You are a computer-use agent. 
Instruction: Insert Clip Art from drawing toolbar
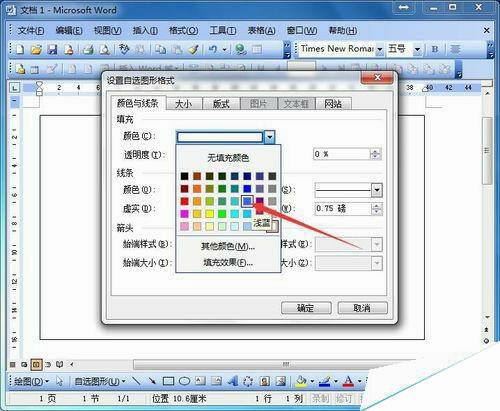click(x=265, y=381)
